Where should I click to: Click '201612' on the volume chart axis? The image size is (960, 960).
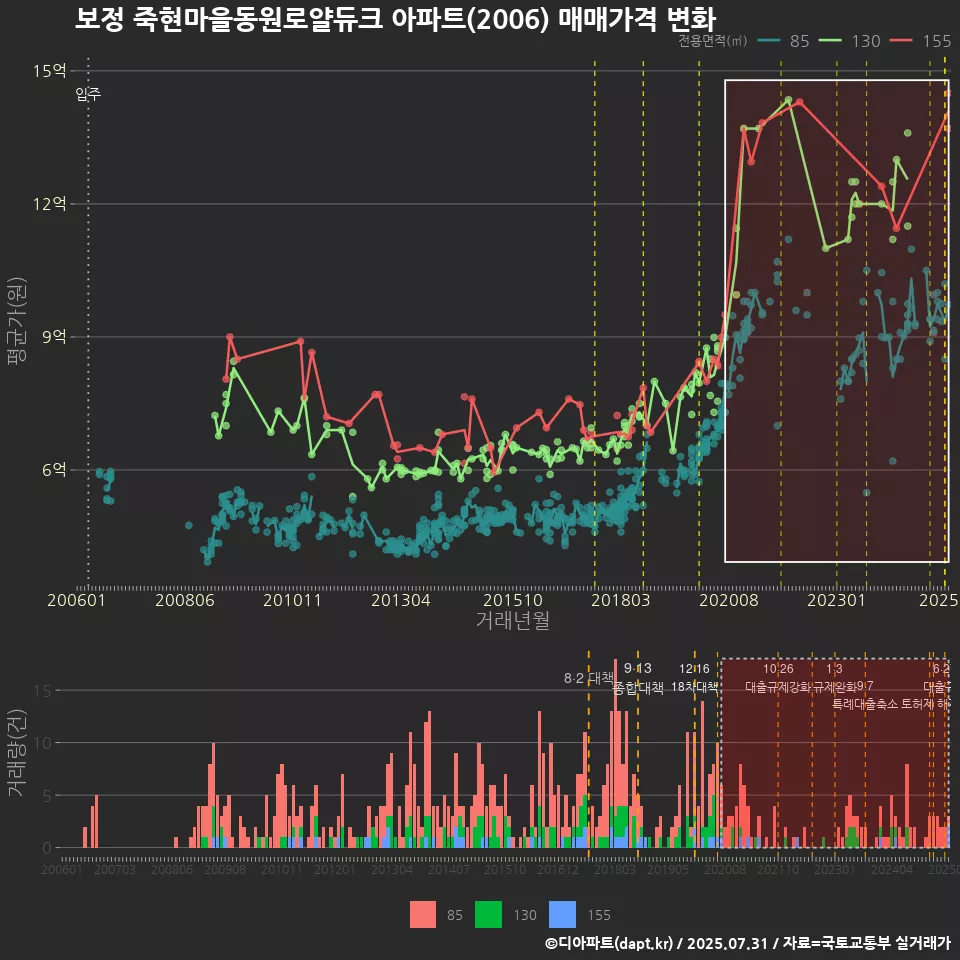[x=558, y=869]
